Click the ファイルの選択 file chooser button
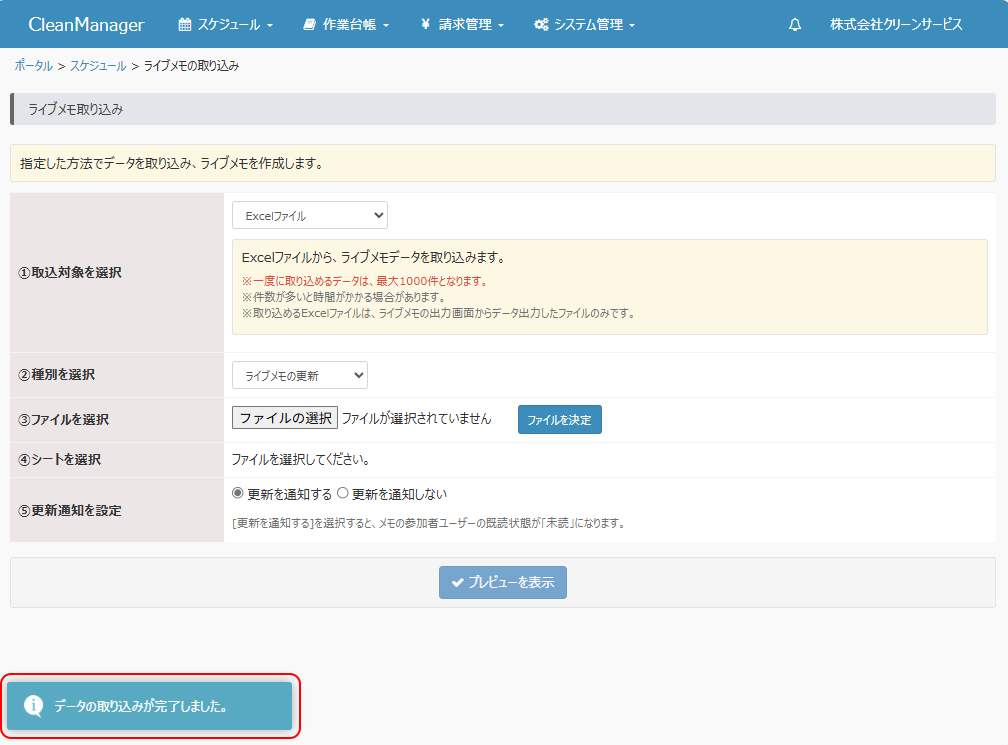1008x745 pixels. [x=285, y=418]
